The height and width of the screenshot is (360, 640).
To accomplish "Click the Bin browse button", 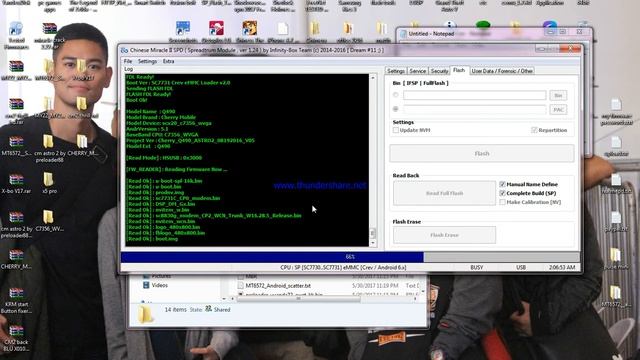I will pos(558,95).
